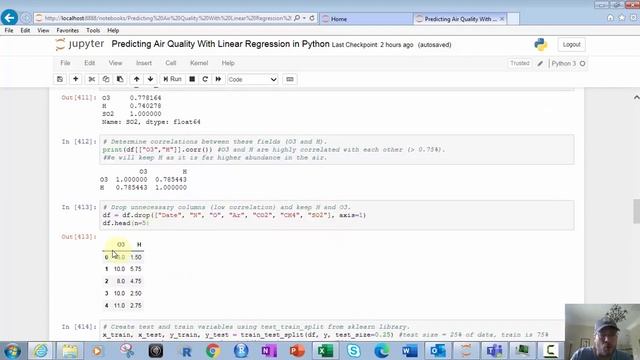Click the vertical scrollbar thumb
This screenshot has height=360, width=640.
tap(636, 211)
